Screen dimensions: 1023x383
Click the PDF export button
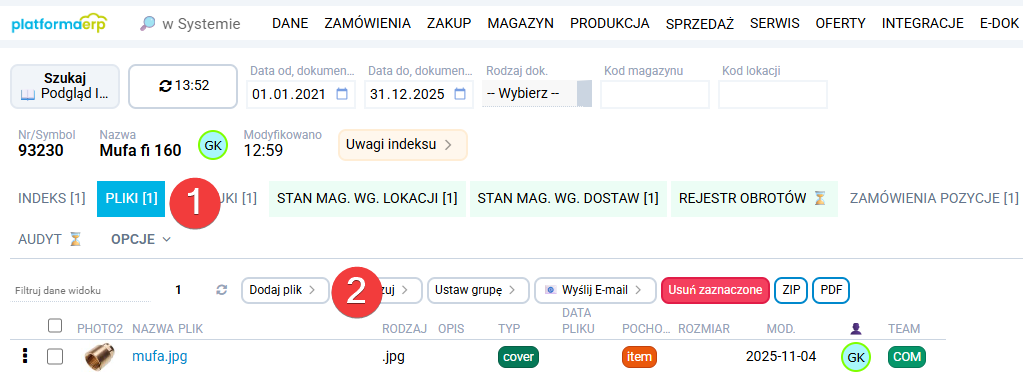coord(831,290)
